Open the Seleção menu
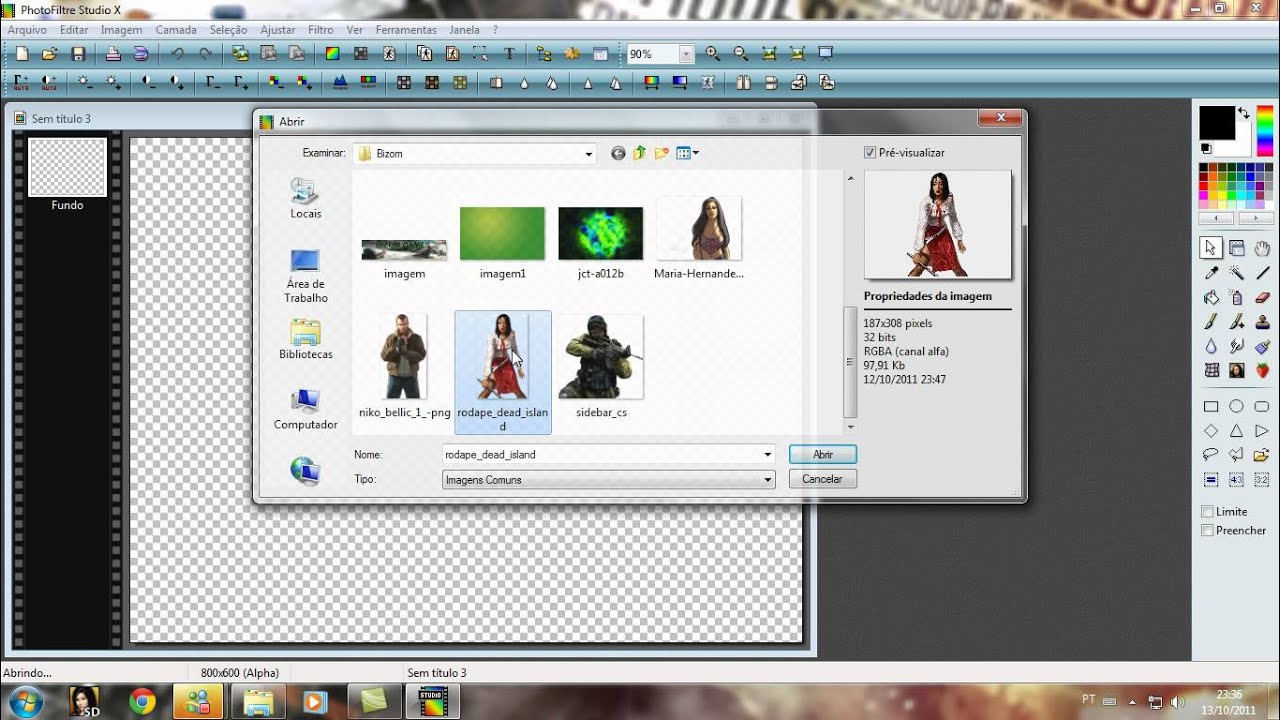 228,30
